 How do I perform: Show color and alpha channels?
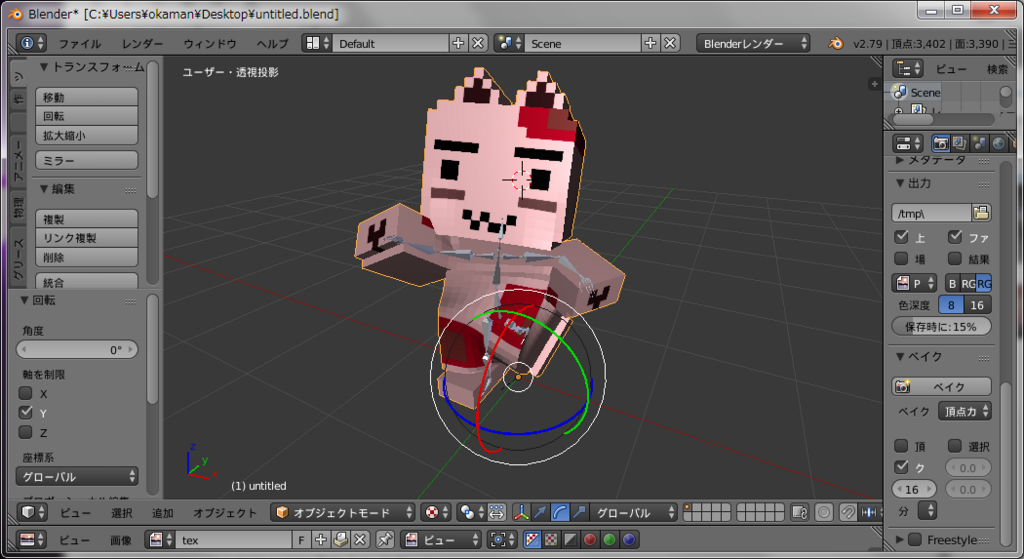[x=533, y=539]
